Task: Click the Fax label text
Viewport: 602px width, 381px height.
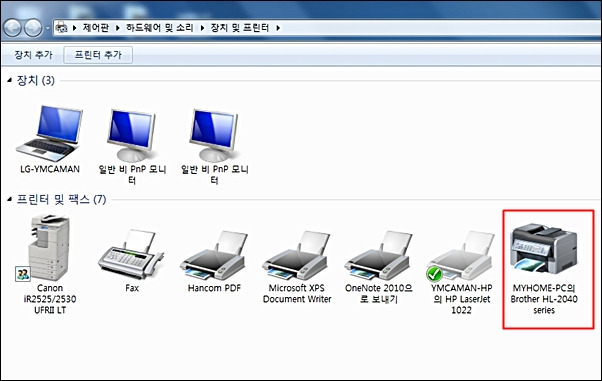Action: tap(132, 288)
